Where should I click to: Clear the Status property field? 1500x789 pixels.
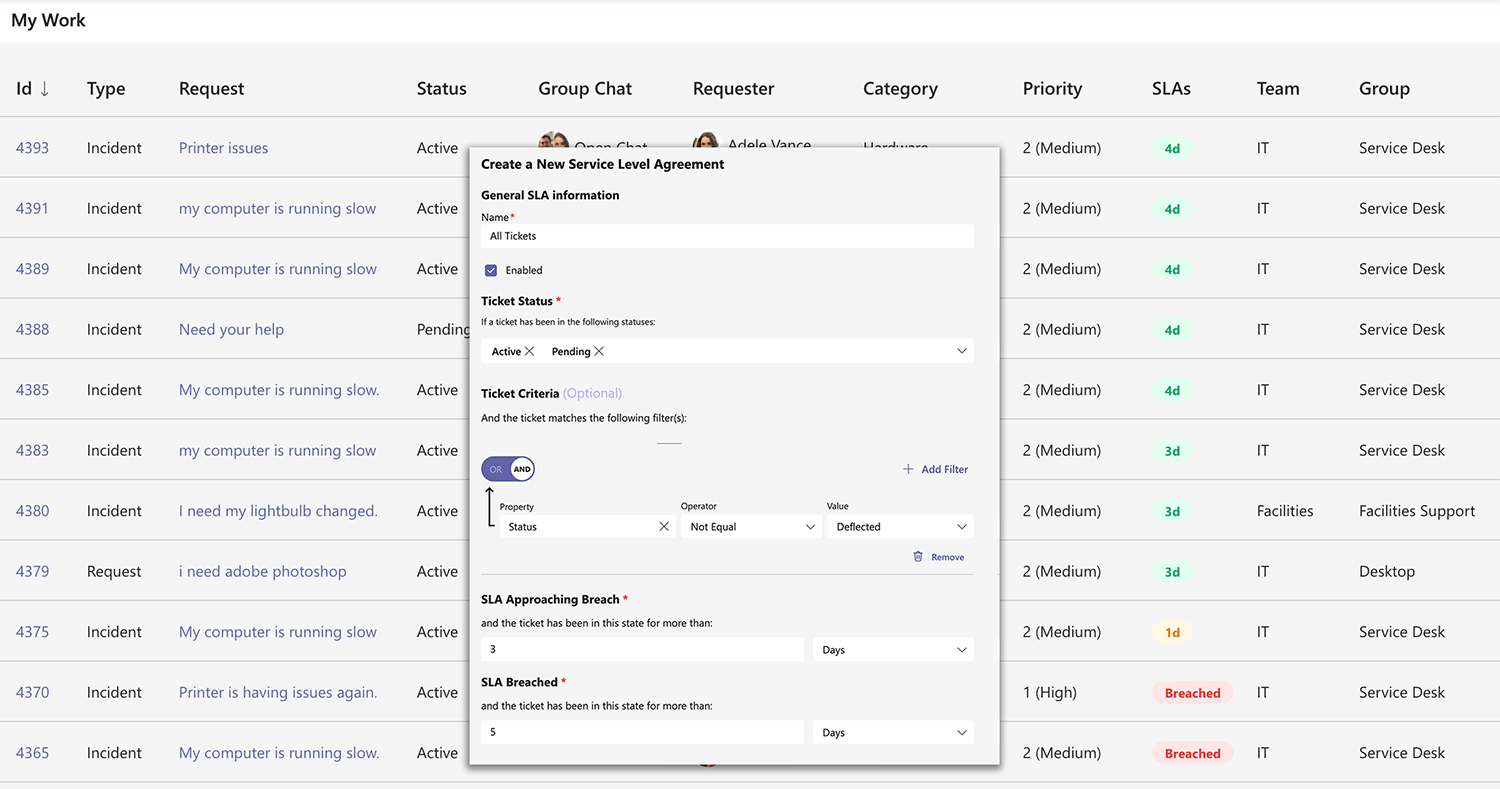[664, 527]
